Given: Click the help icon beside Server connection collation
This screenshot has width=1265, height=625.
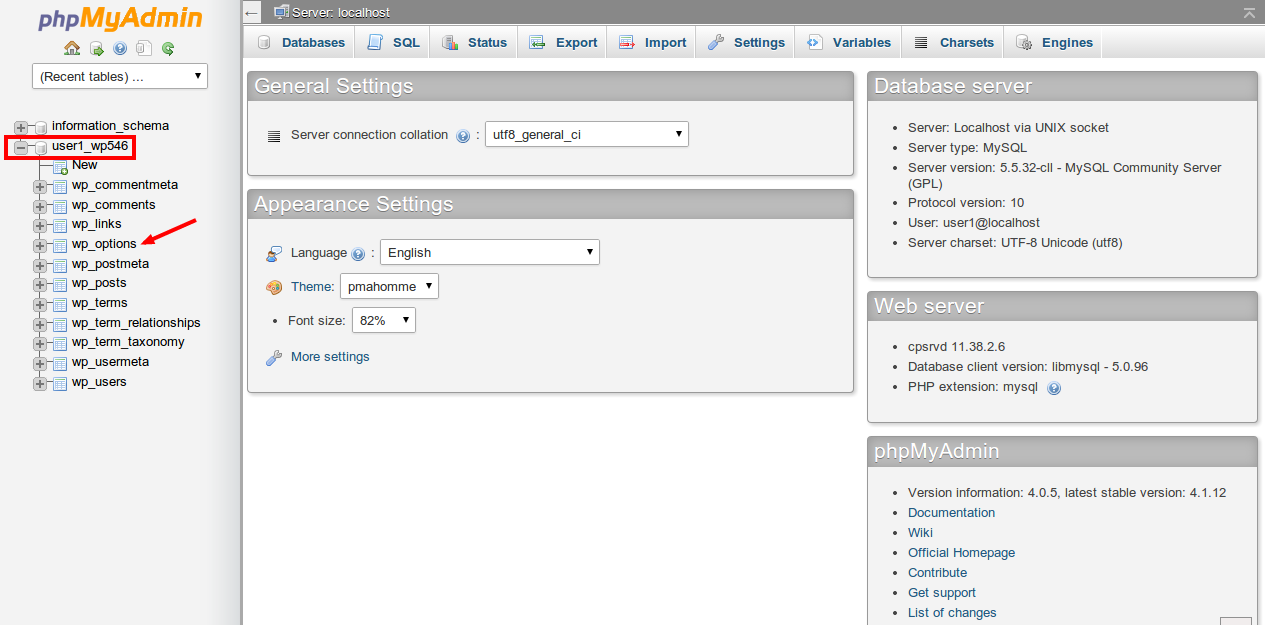Looking at the screenshot, I should (463, 134).
